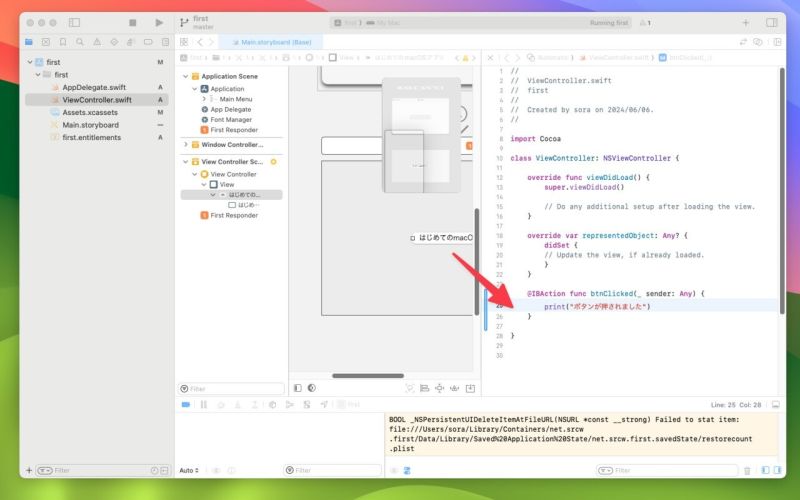The width and height of the screenshot is (800, 500).
Task: Click the console Filter field
Action: [667, 470]
